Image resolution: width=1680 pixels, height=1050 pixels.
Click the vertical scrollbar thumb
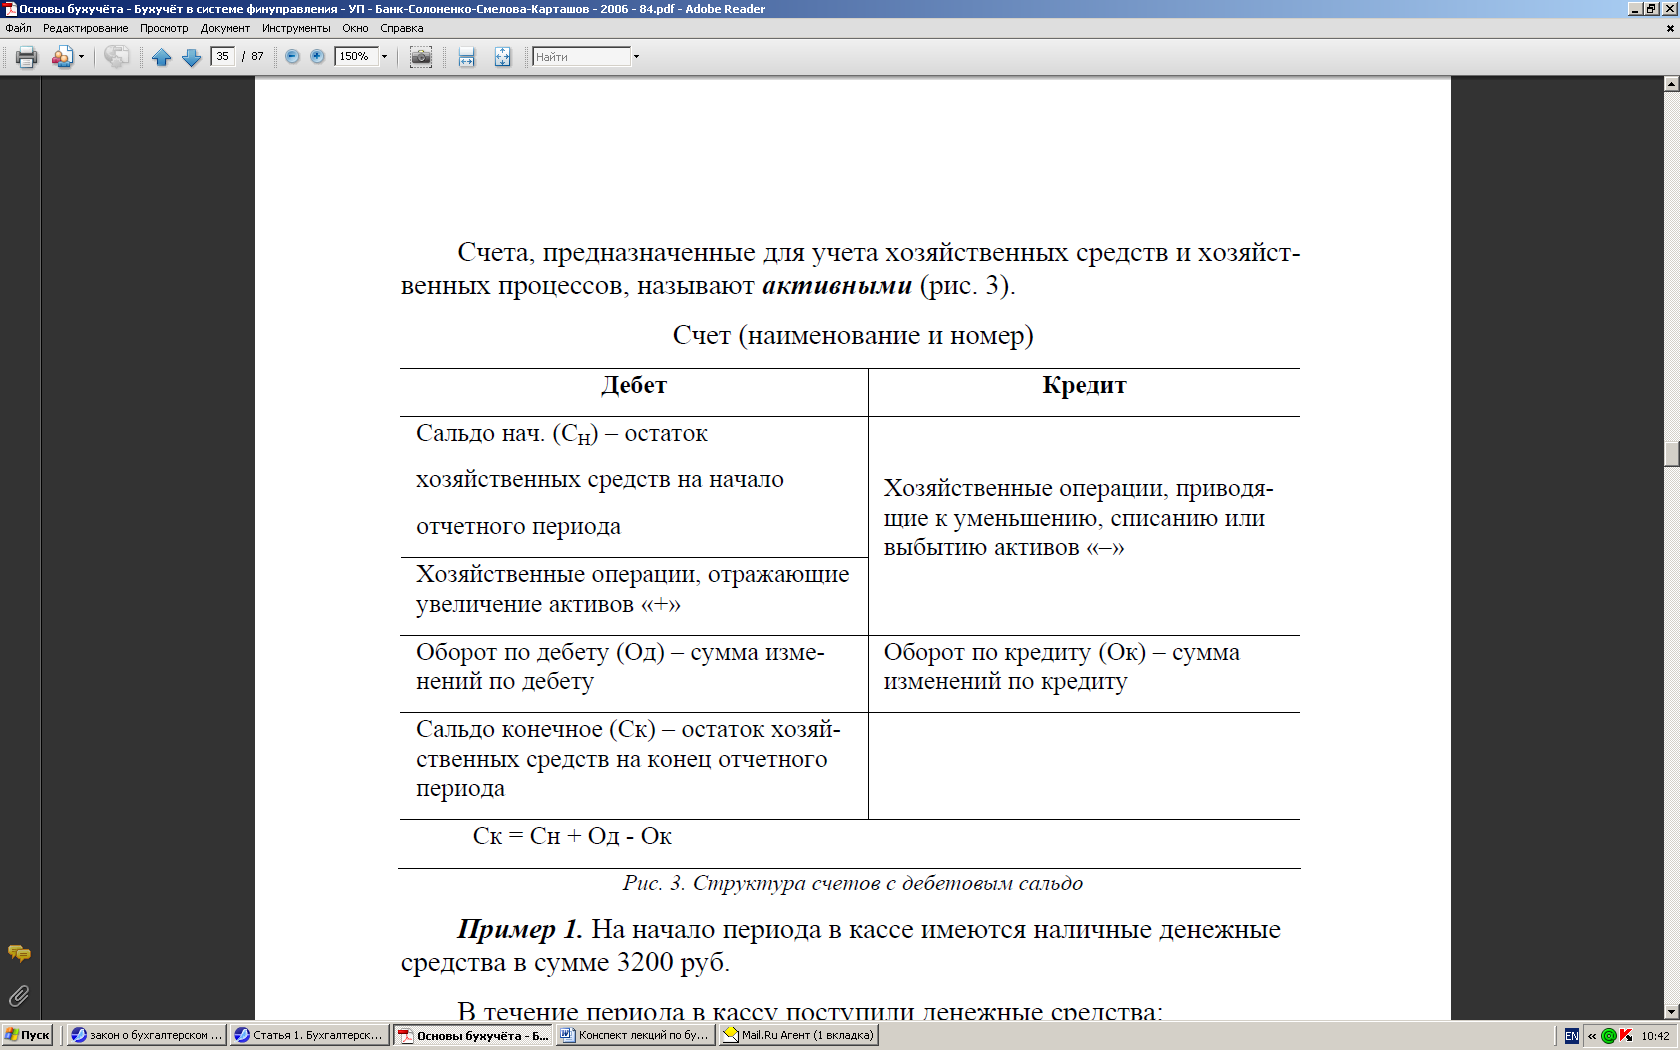(x=1671, y=453)
